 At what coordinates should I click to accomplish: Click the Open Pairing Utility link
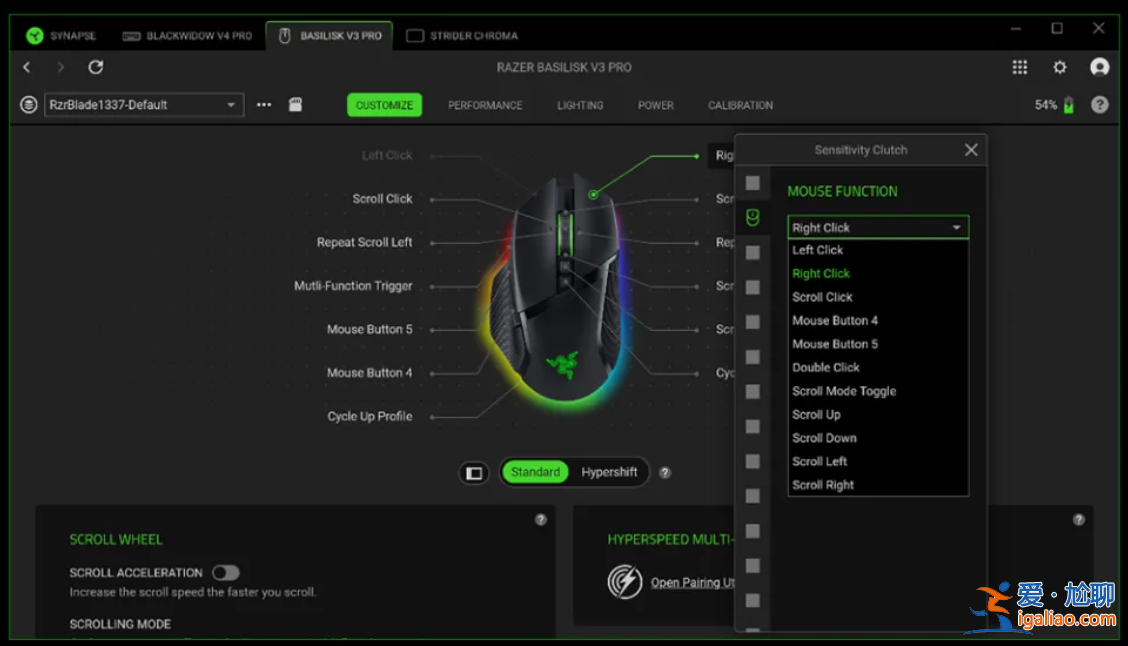click(692, 583)
